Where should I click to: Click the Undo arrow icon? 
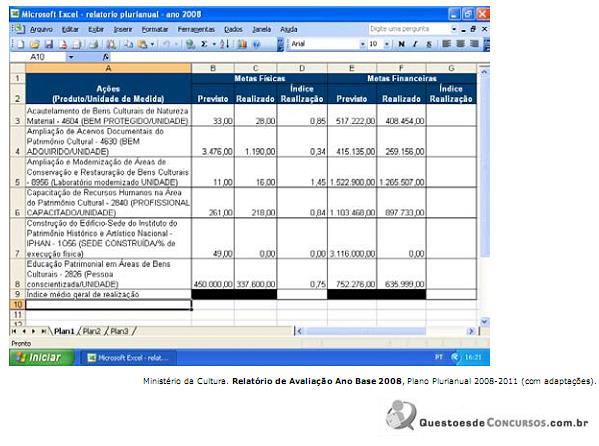[167, 44]
